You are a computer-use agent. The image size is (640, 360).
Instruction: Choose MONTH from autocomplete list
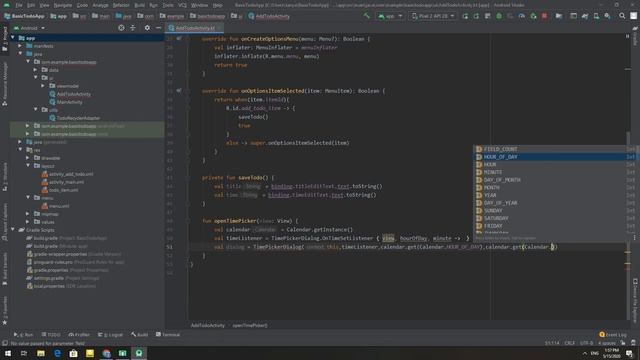555,187
